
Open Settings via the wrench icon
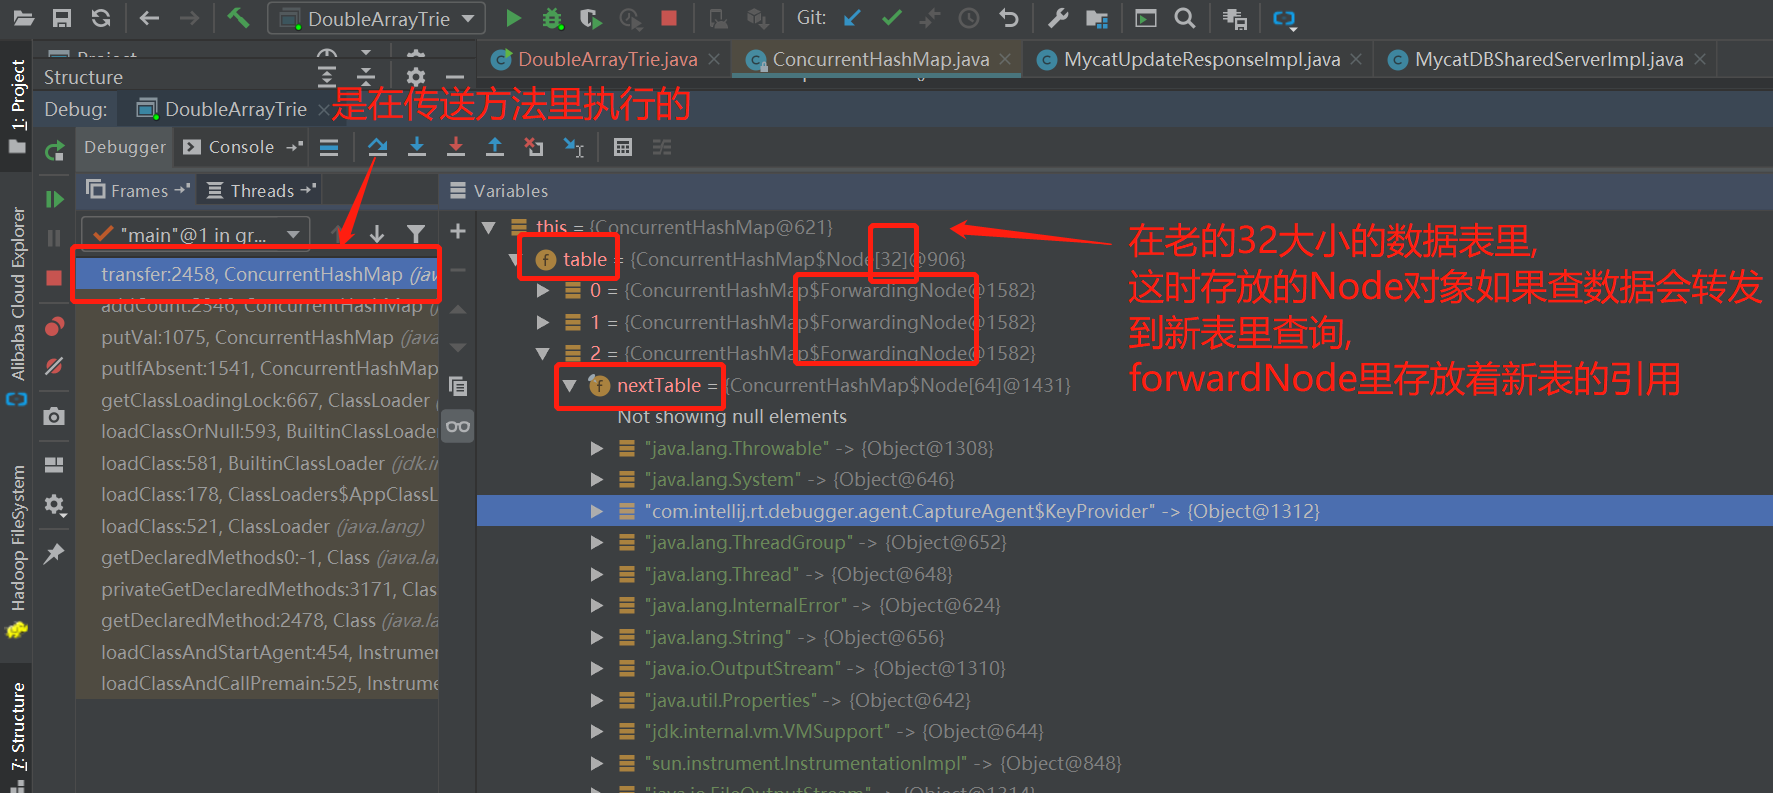(x=1058, y=18)
